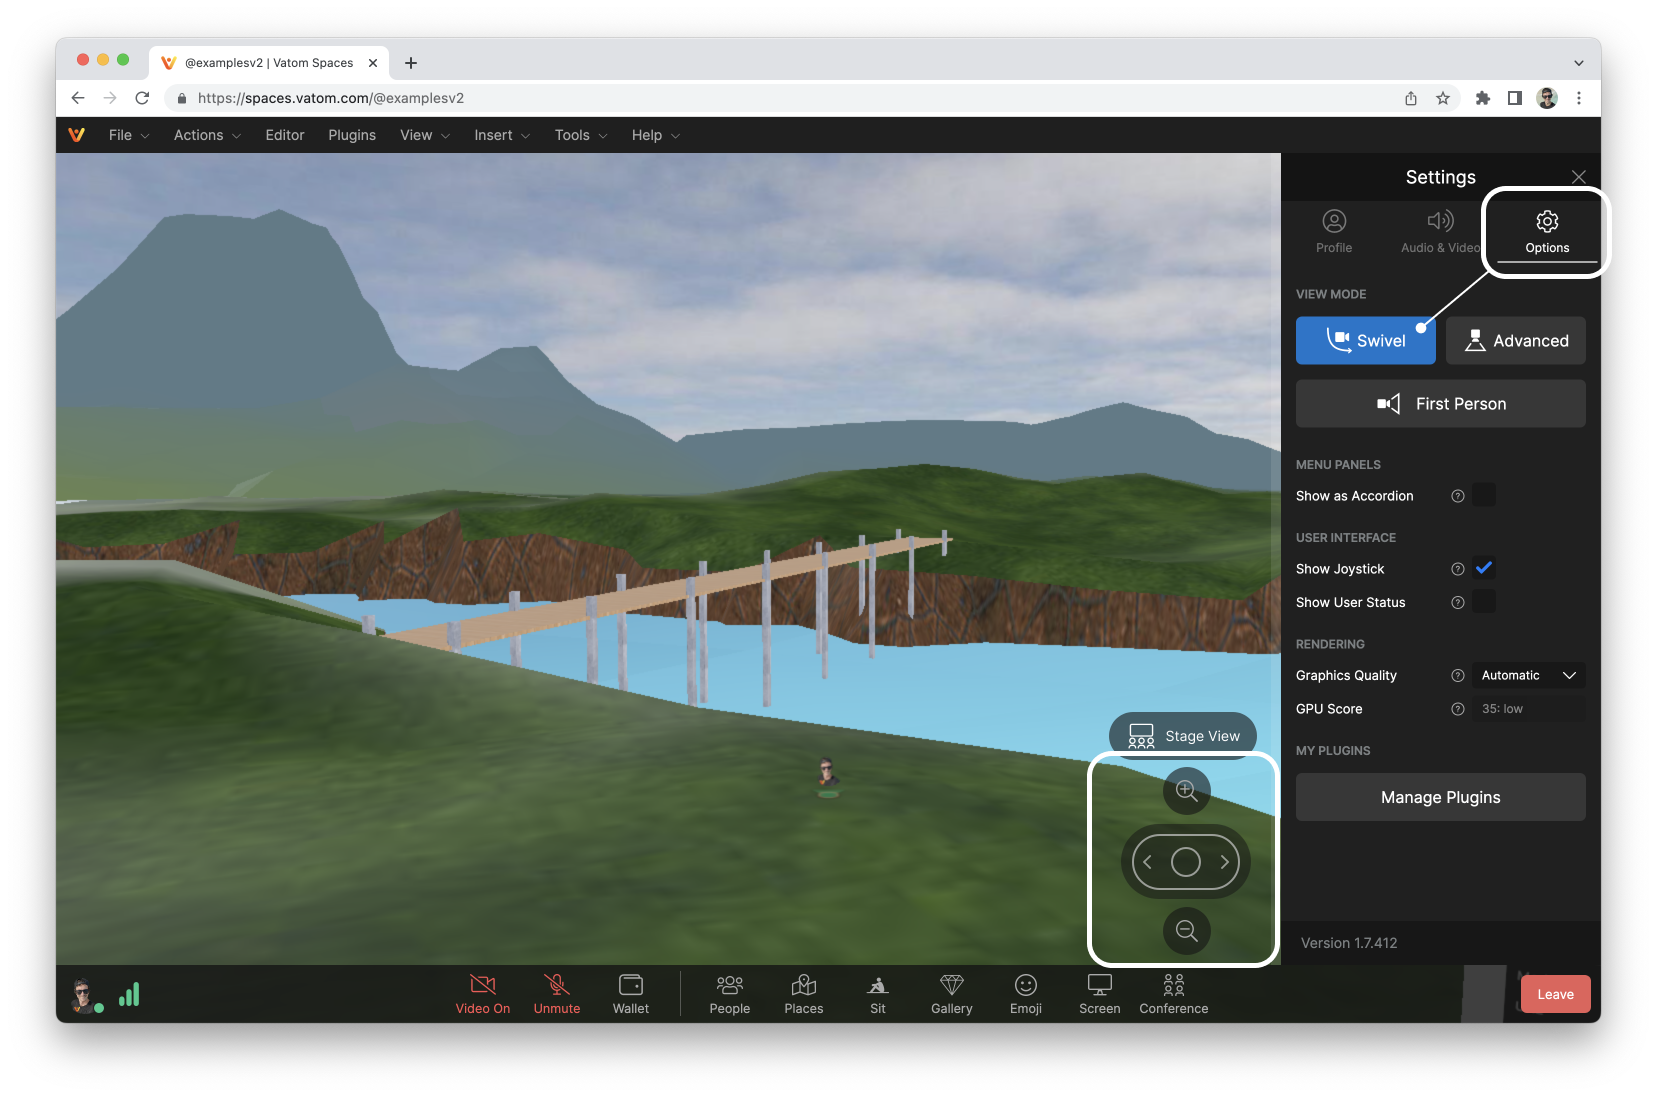
Task: Open a new browser tab
Action: [411, 63]
